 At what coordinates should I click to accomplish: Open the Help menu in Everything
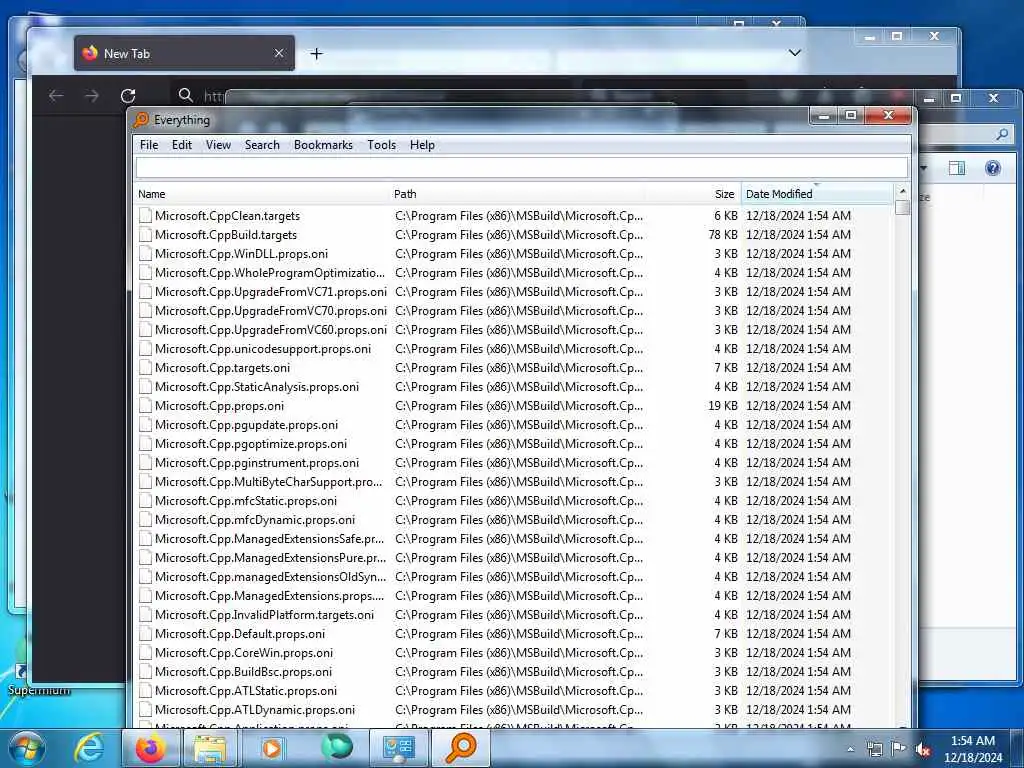coord(422,145)
